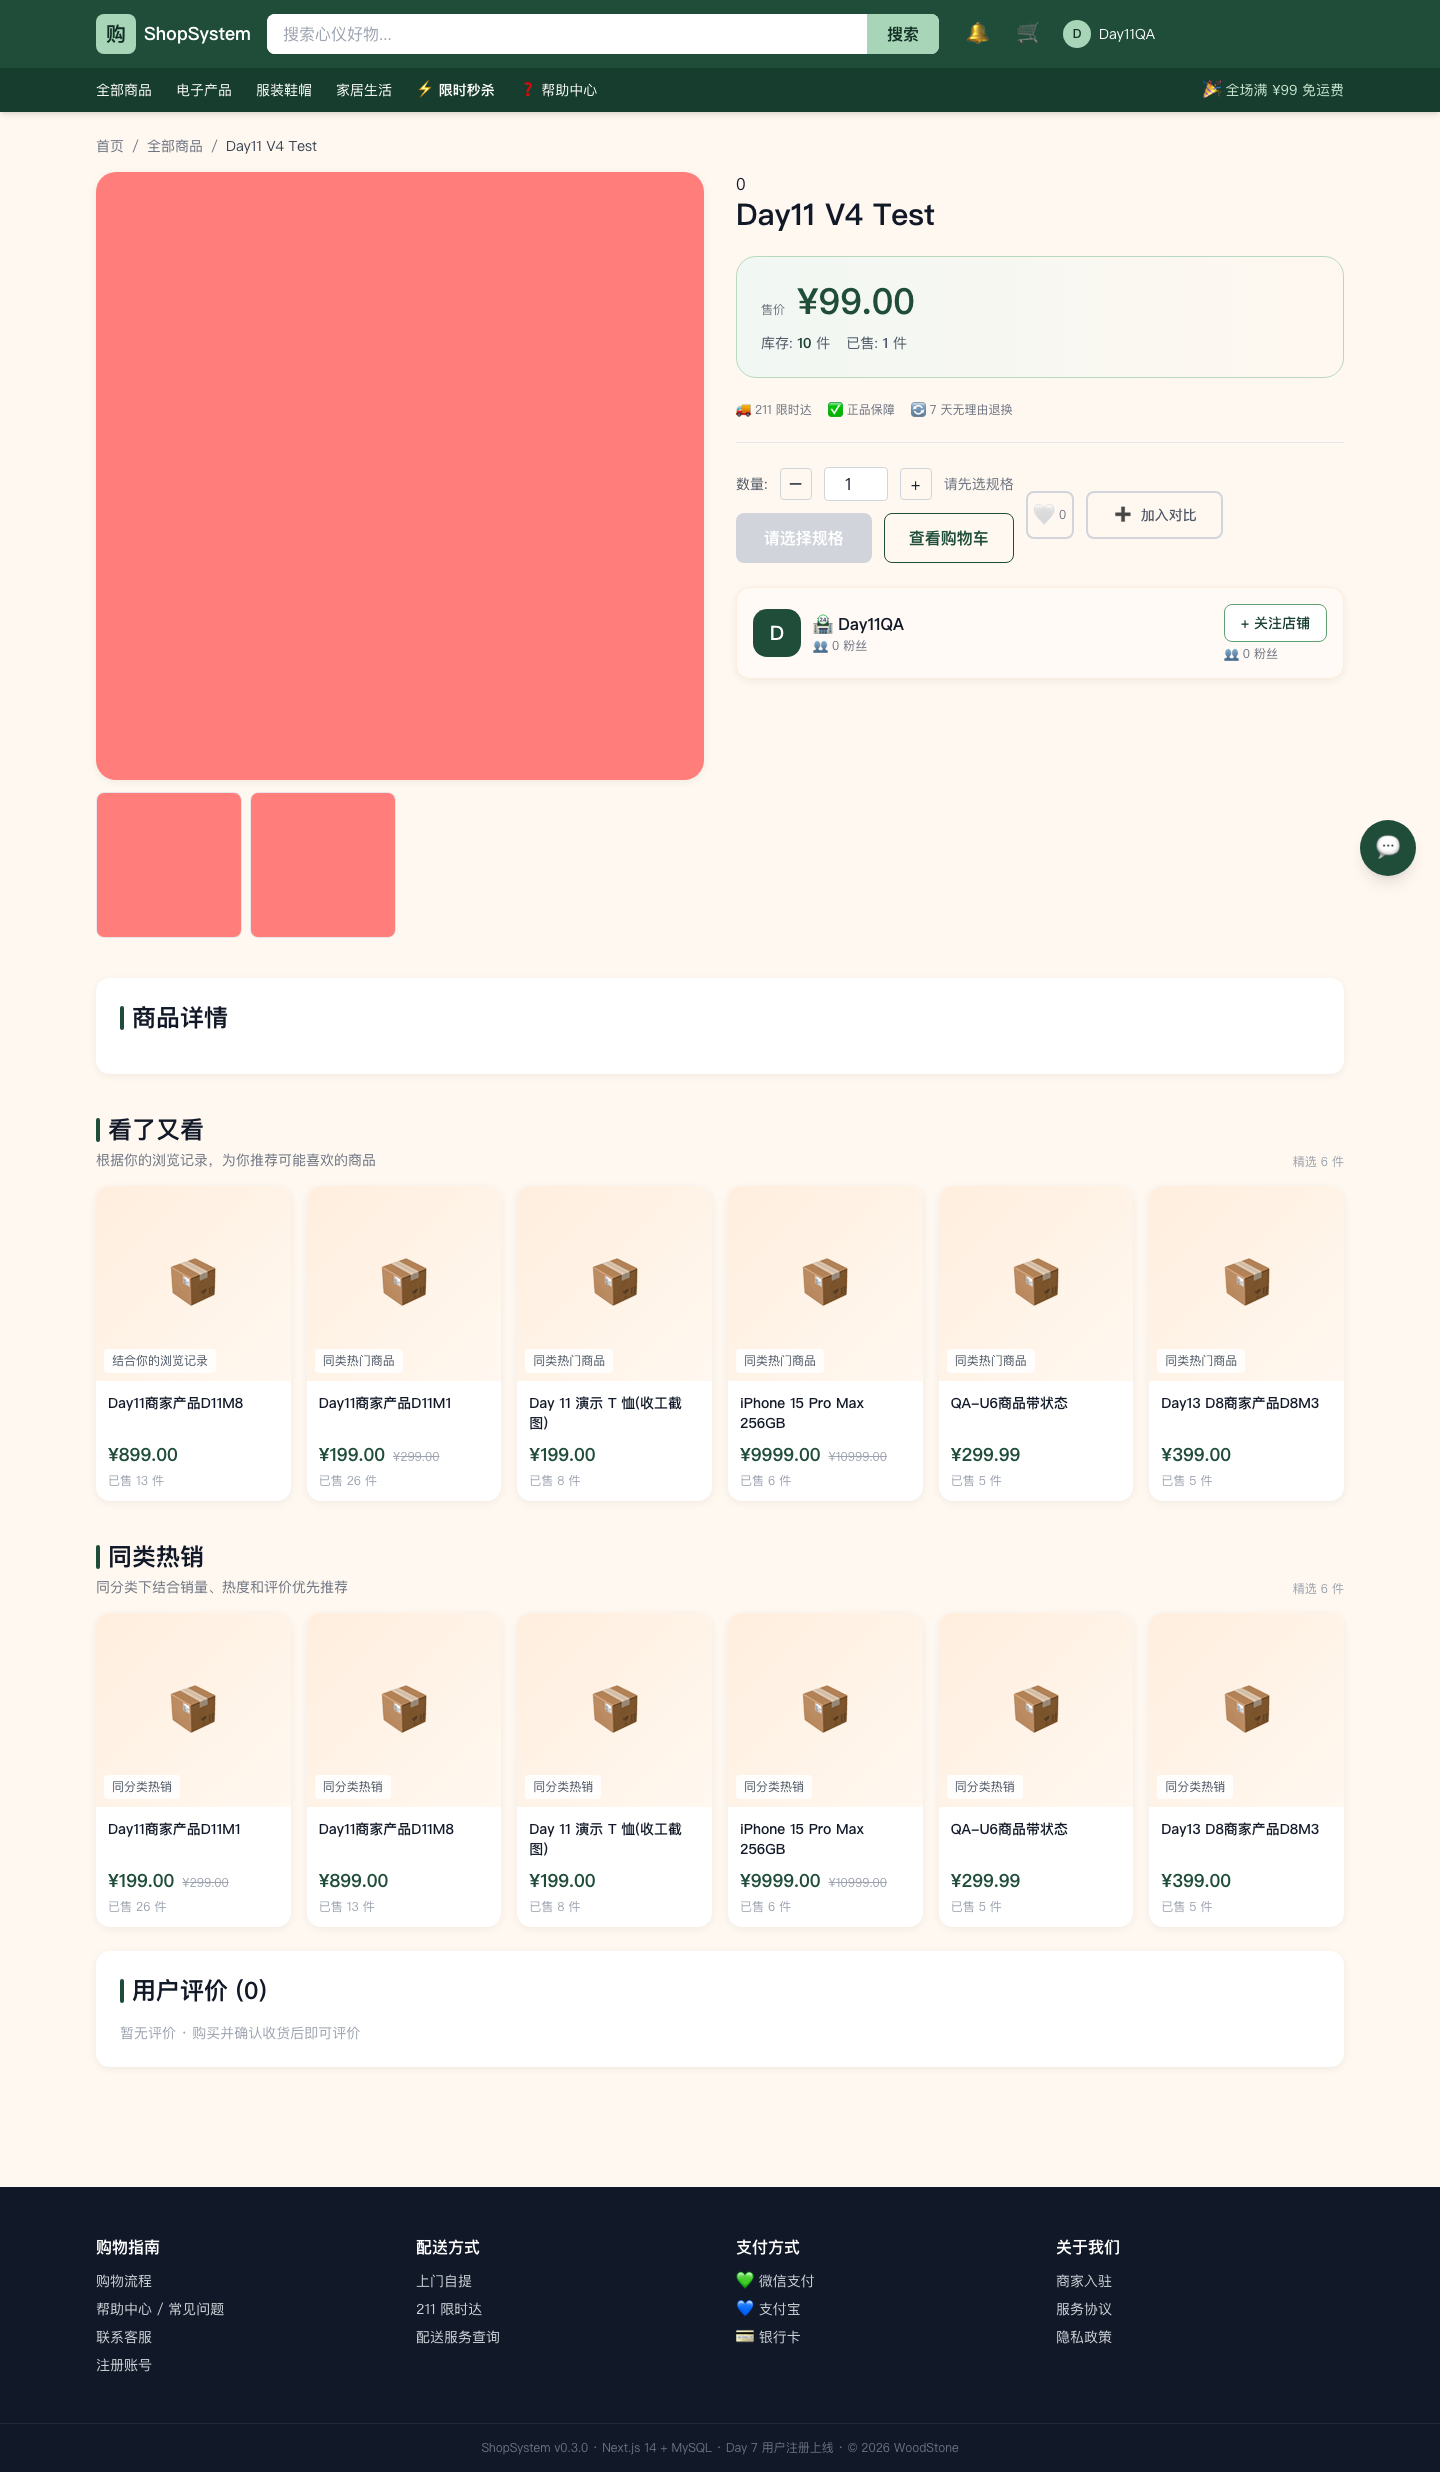Click the 搜索 search button
1440x2472 pixels.
[903, 34]
